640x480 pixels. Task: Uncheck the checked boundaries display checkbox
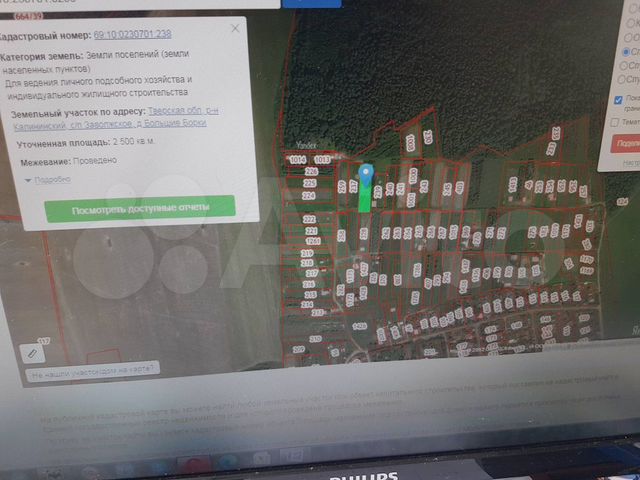click(x=620, y=100)
